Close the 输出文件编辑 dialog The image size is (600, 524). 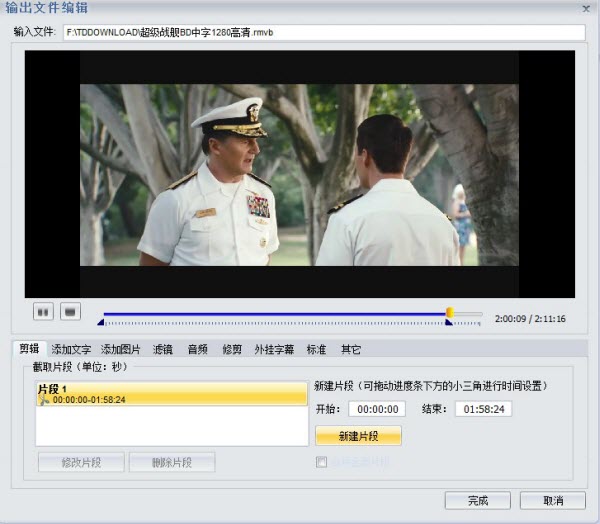[586, 8]
